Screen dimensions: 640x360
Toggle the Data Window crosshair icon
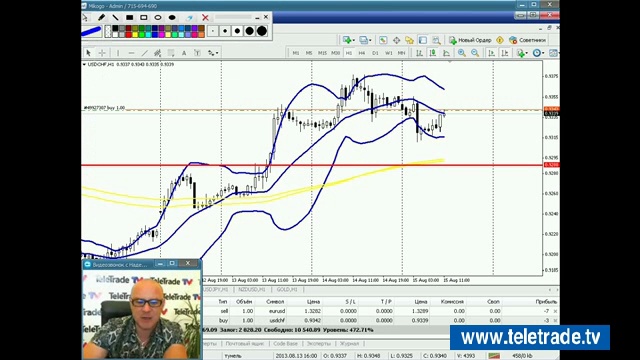coord(396,40)
